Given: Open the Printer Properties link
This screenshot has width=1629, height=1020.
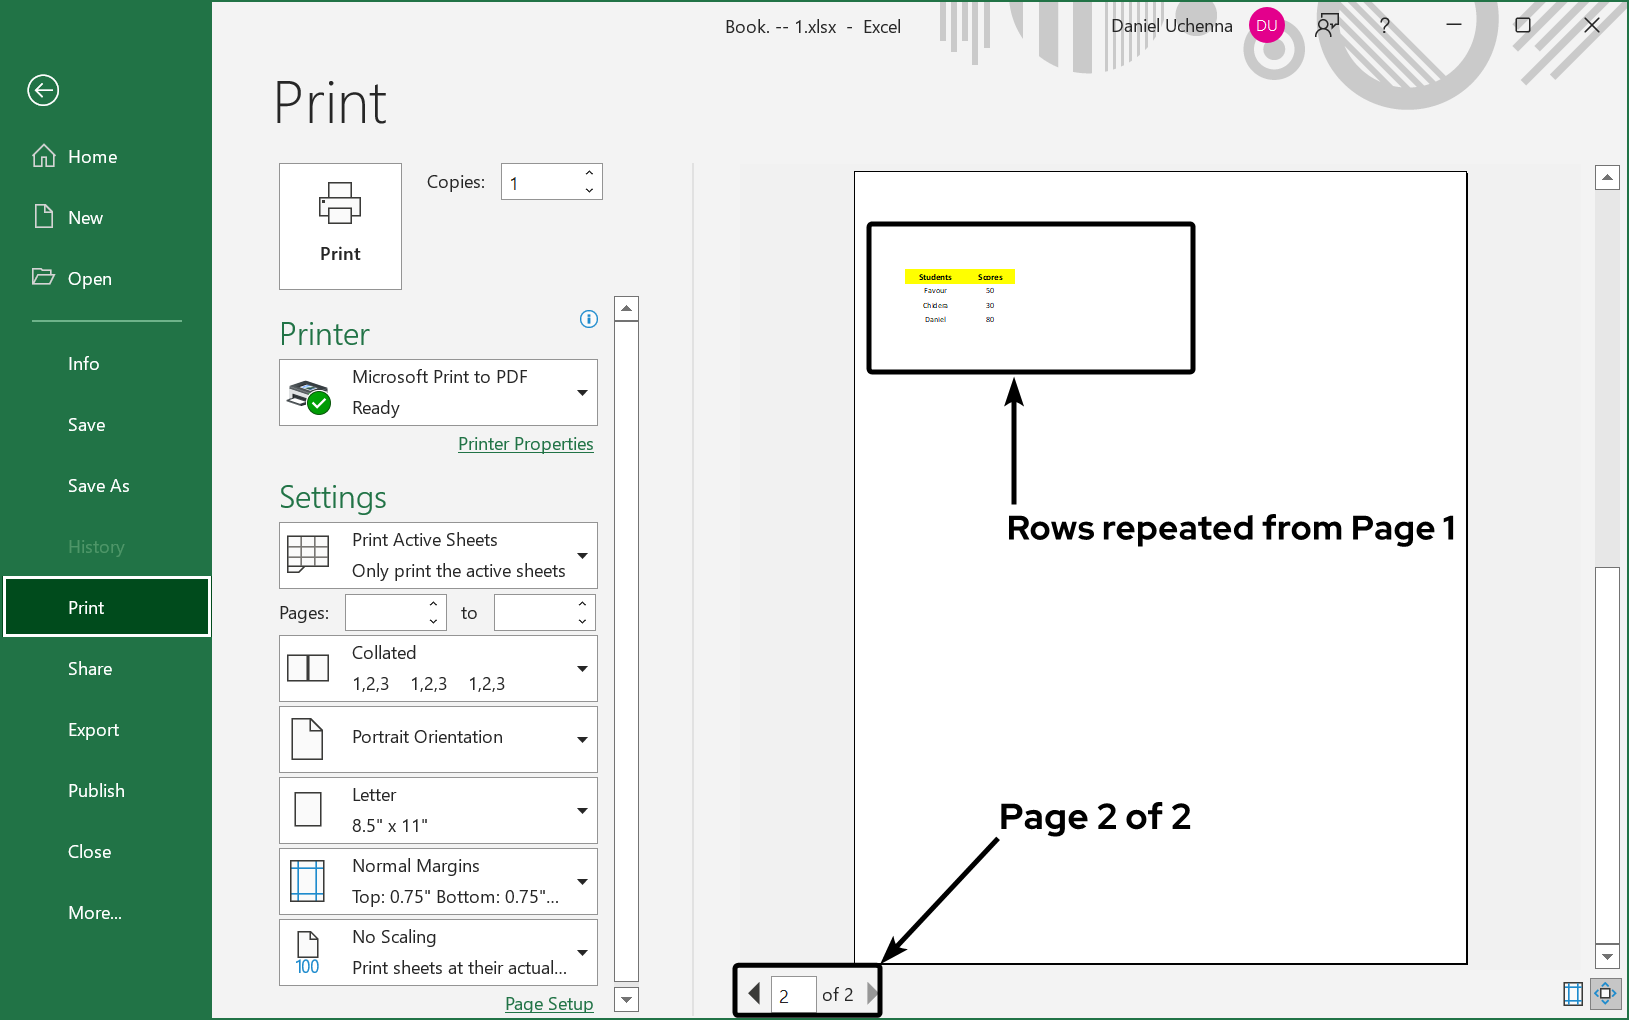Looking at the screenshot, I should click(x=525, y=444).
